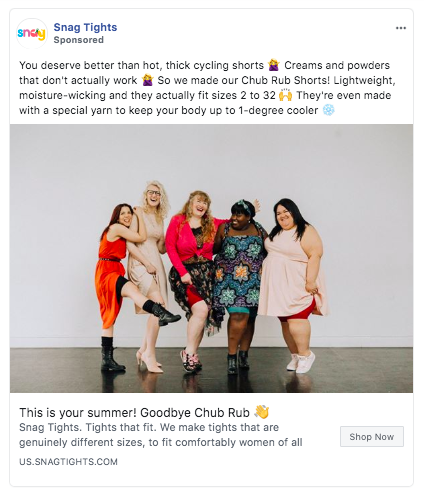This screenshot has width=424, height=499.
Task: Open the Snag Tights page name link
Action: coord(85,27)
